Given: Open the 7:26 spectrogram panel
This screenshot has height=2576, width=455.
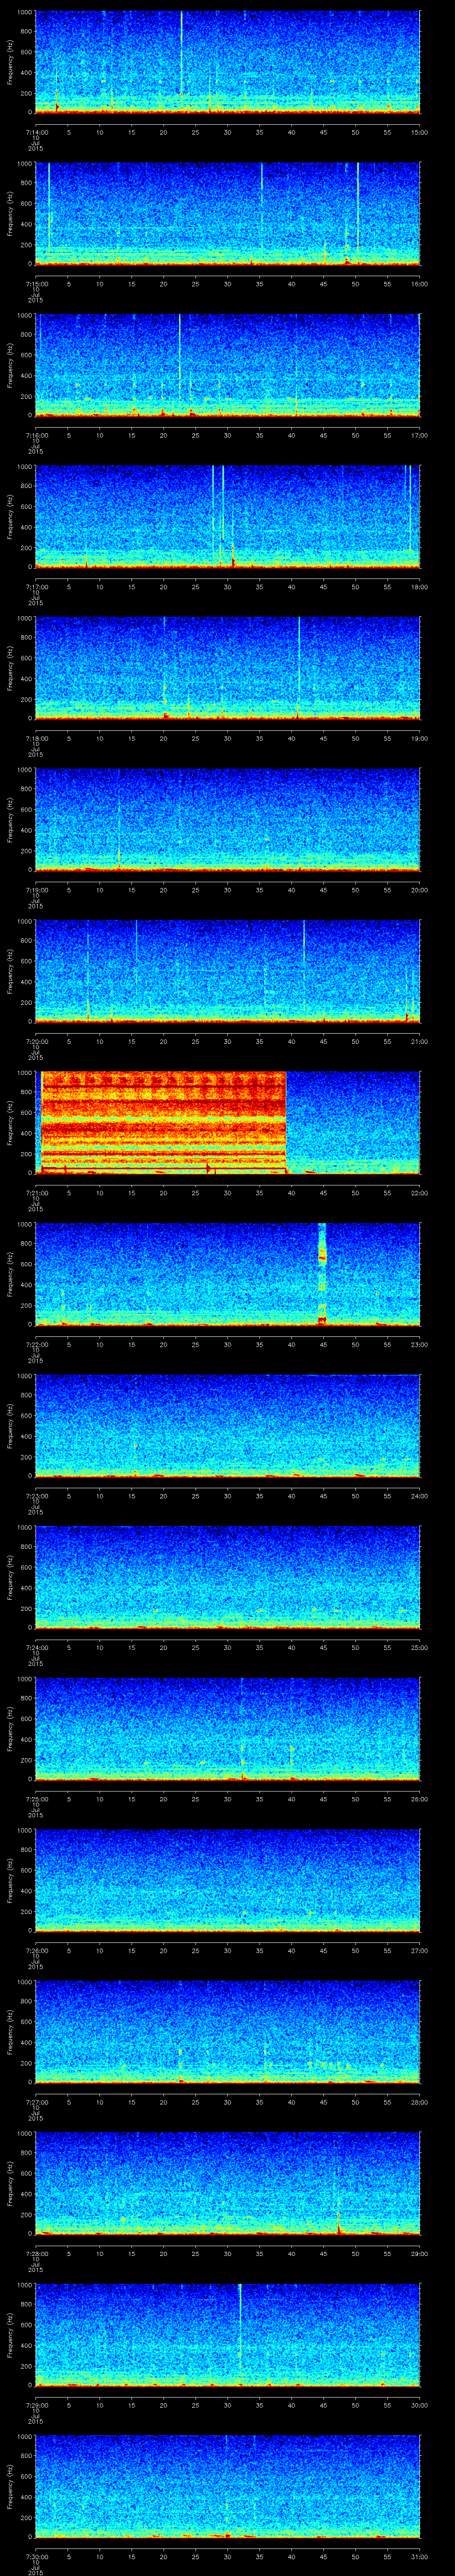Looking at the screenshot, I should 227,1880.
